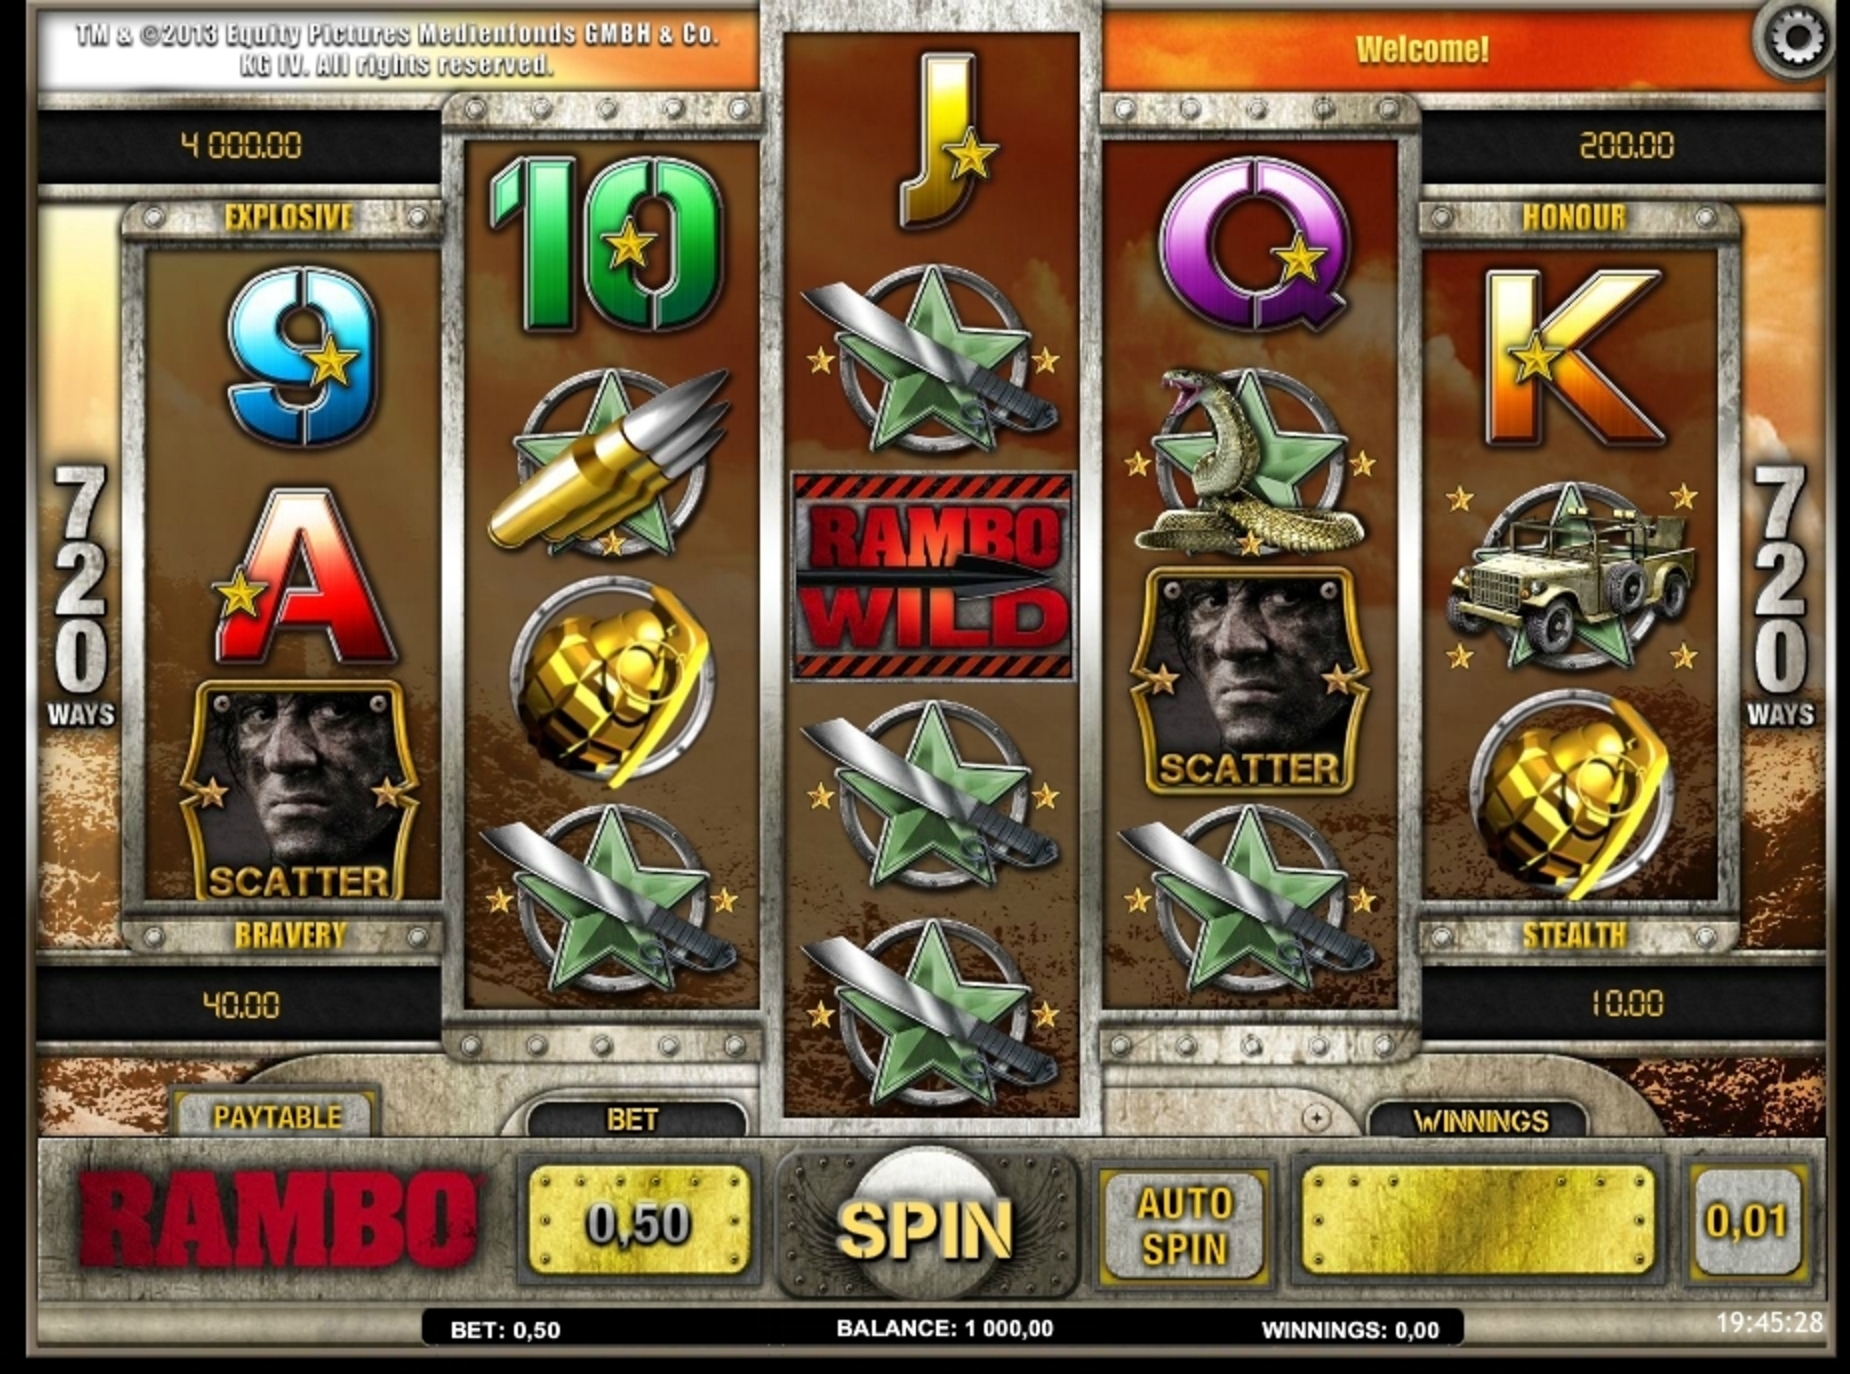Click the Rambo Wild symbol

(932, 577)
